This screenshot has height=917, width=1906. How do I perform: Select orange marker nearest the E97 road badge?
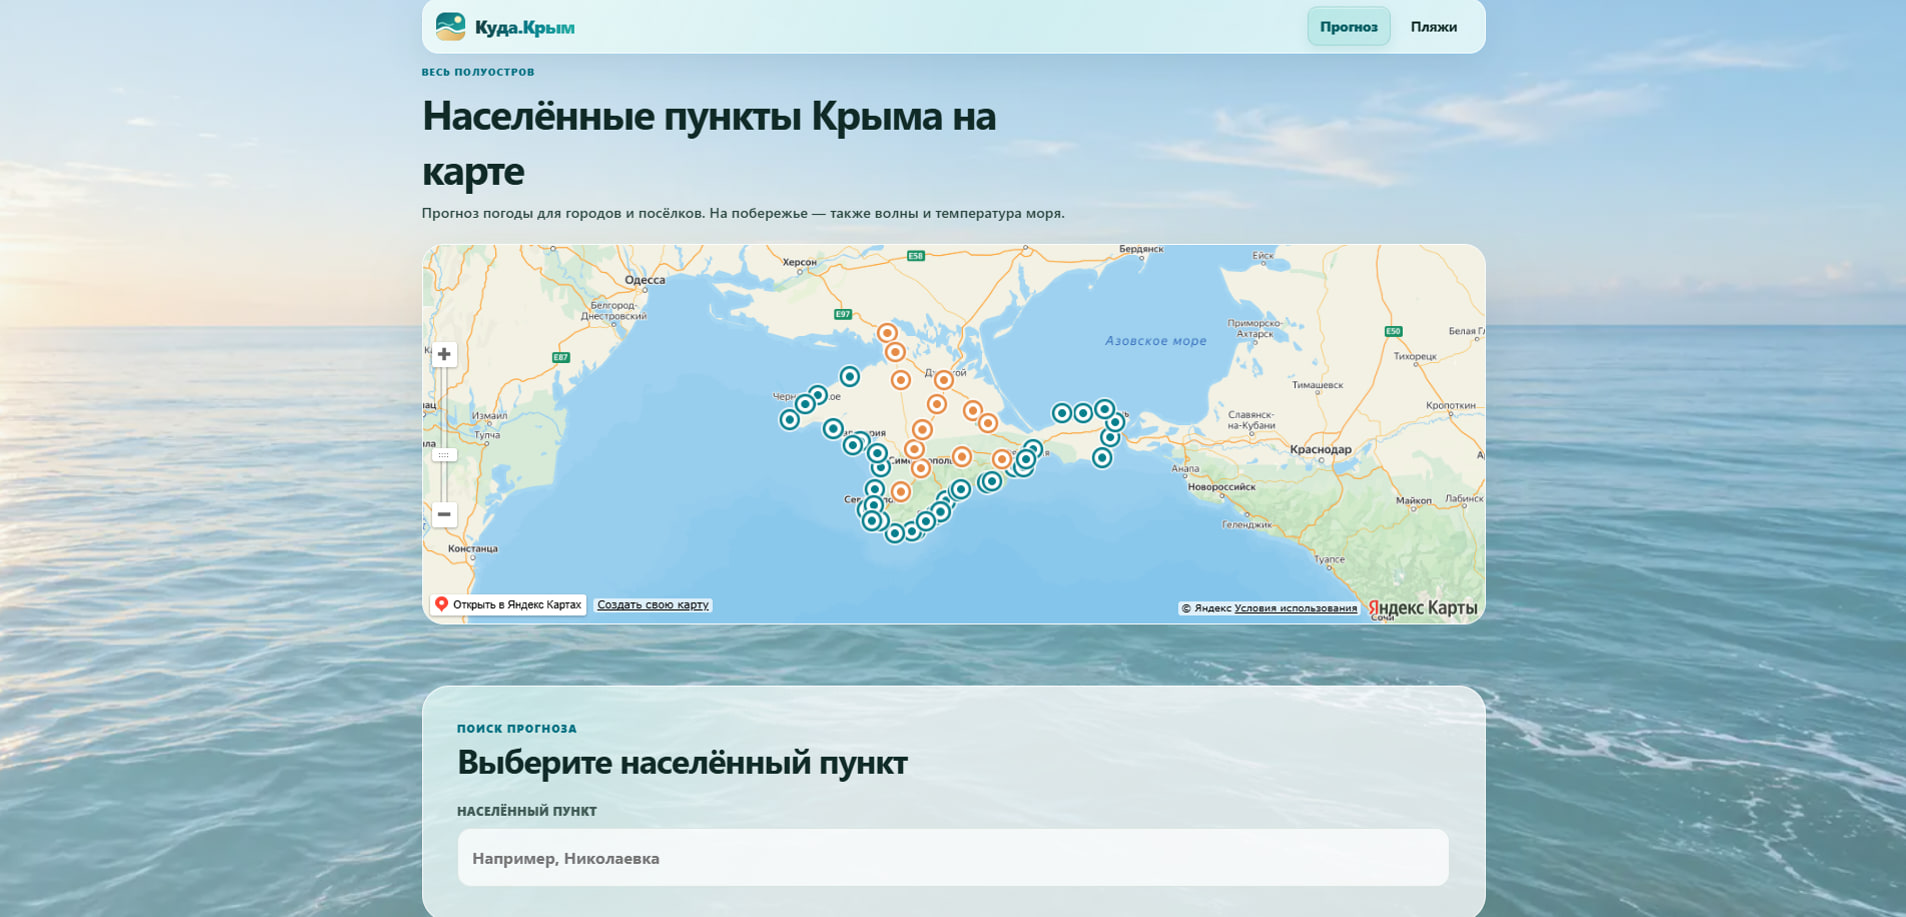pos(887,333)
